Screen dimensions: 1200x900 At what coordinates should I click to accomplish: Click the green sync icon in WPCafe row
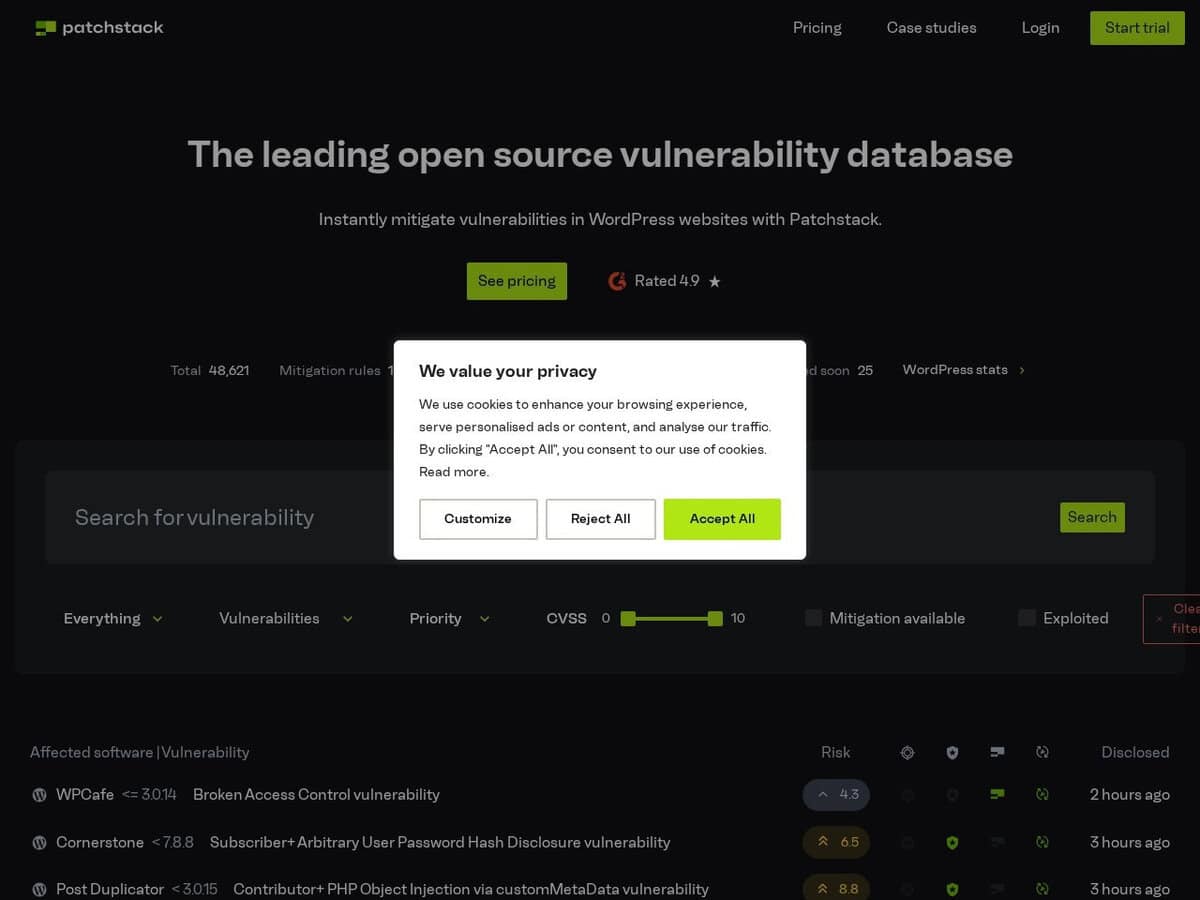(1042, 795)
